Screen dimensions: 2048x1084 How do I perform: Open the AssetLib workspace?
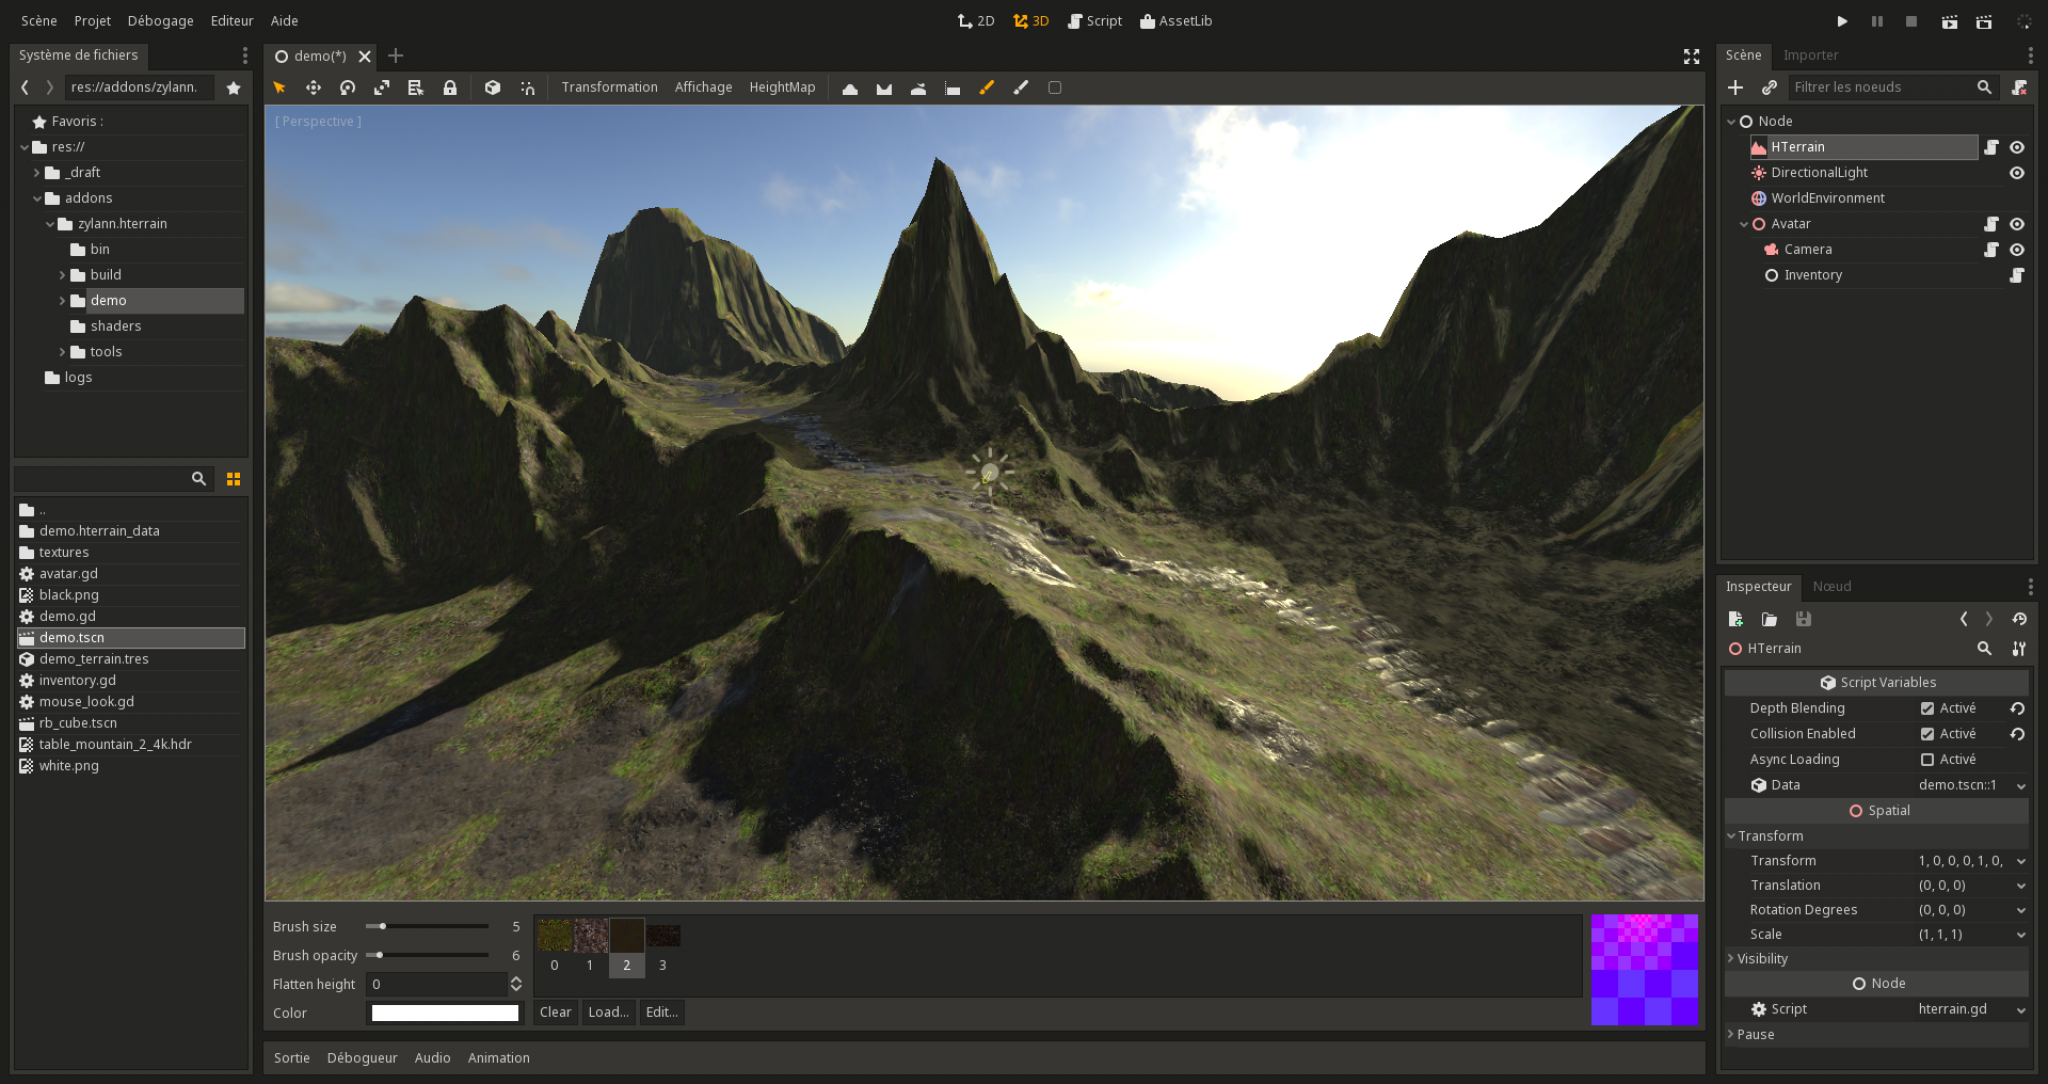point(1176,21)
